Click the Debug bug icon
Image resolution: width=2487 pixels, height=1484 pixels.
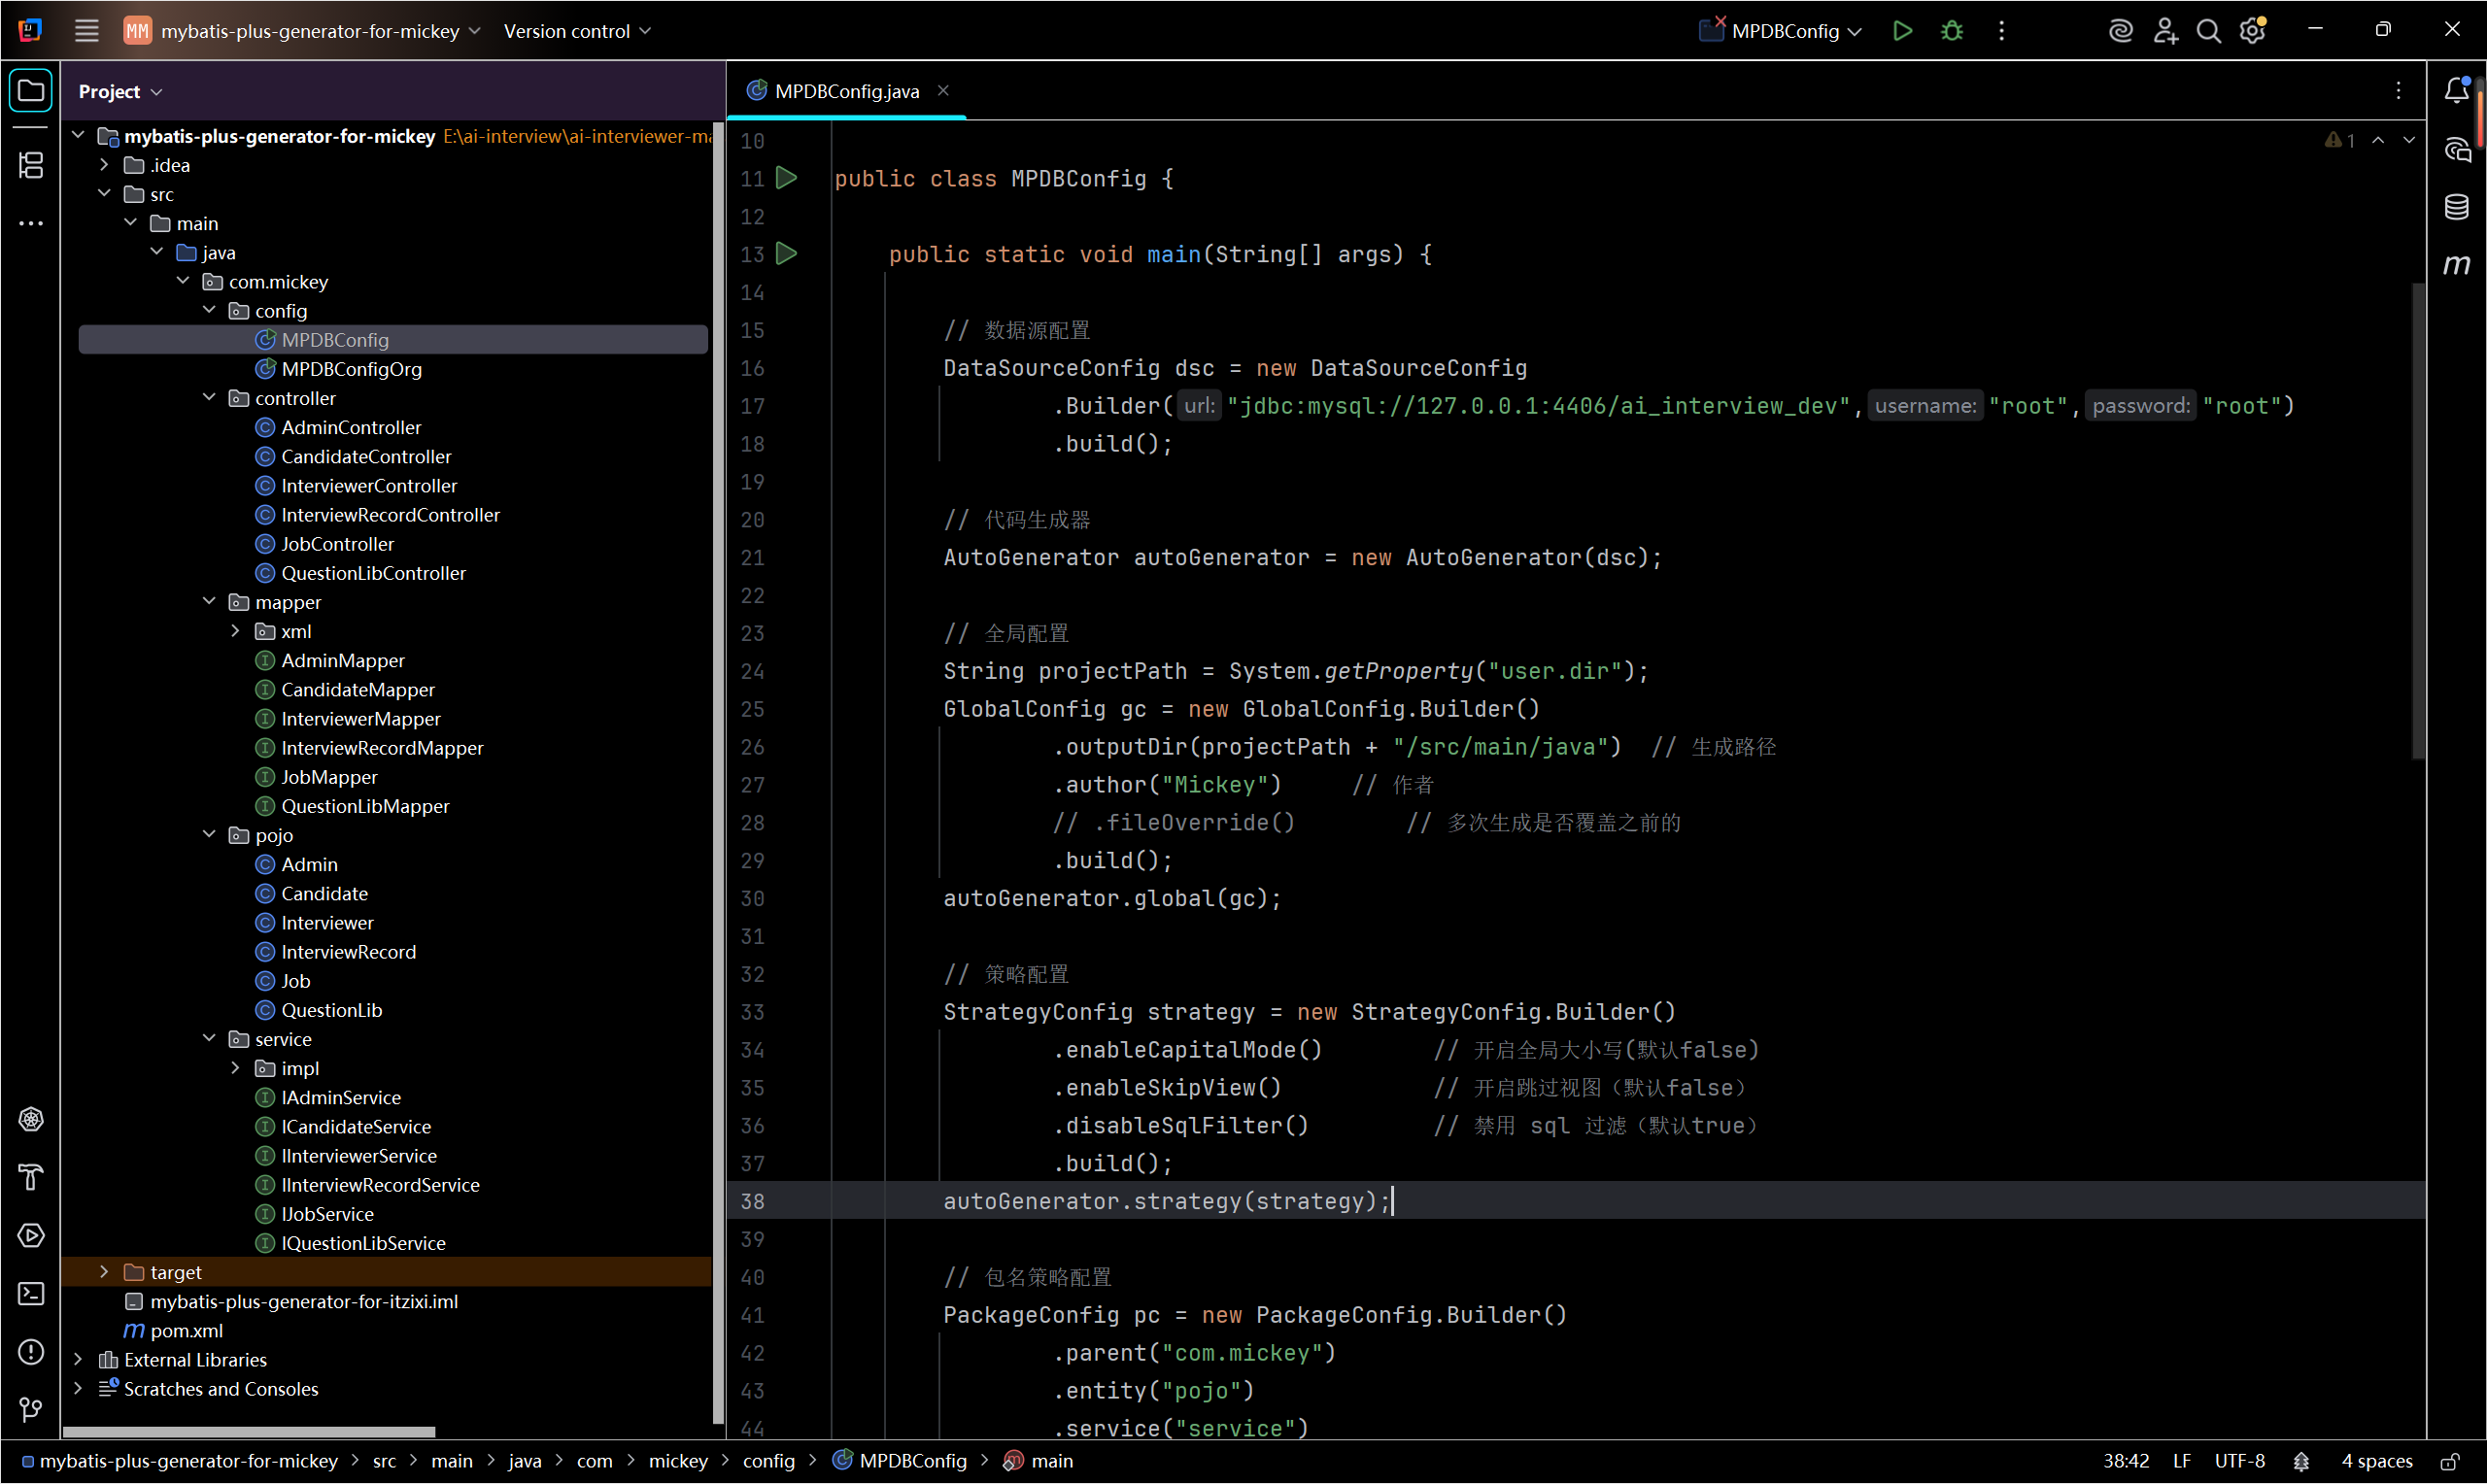[x=1951, y=31]
